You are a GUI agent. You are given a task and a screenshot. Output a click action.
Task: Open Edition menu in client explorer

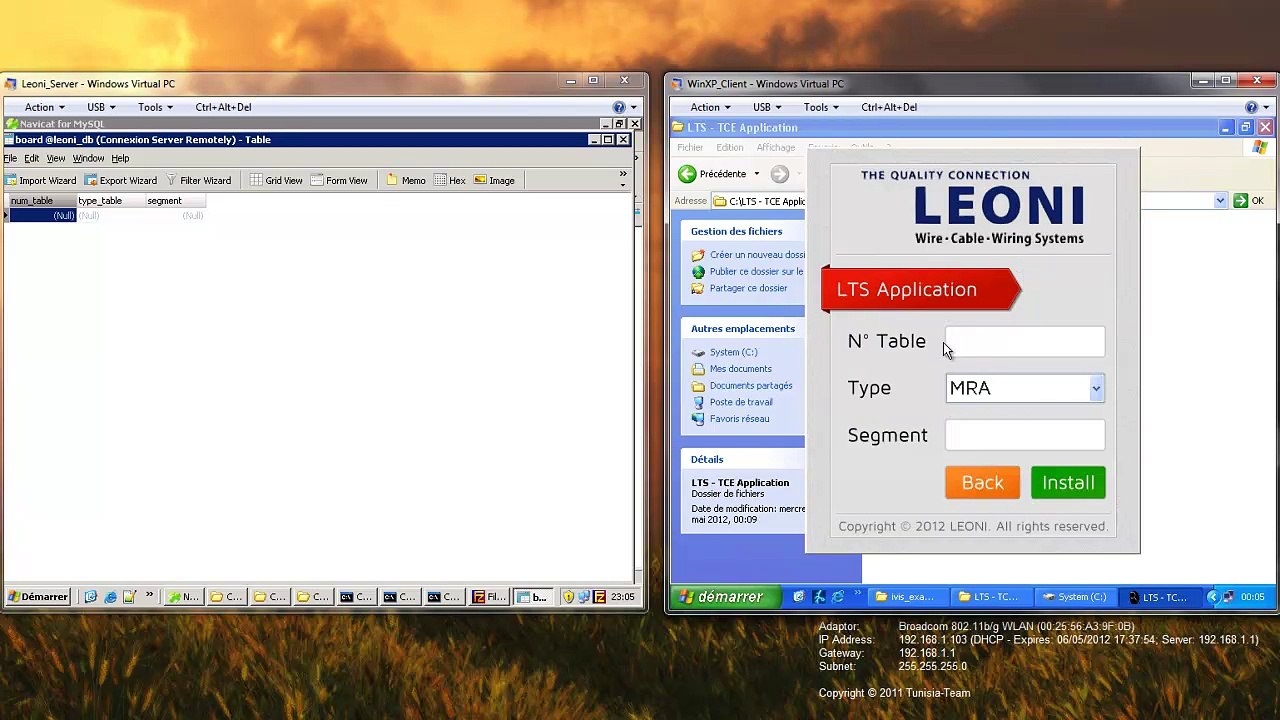click(x=729, y=147)
